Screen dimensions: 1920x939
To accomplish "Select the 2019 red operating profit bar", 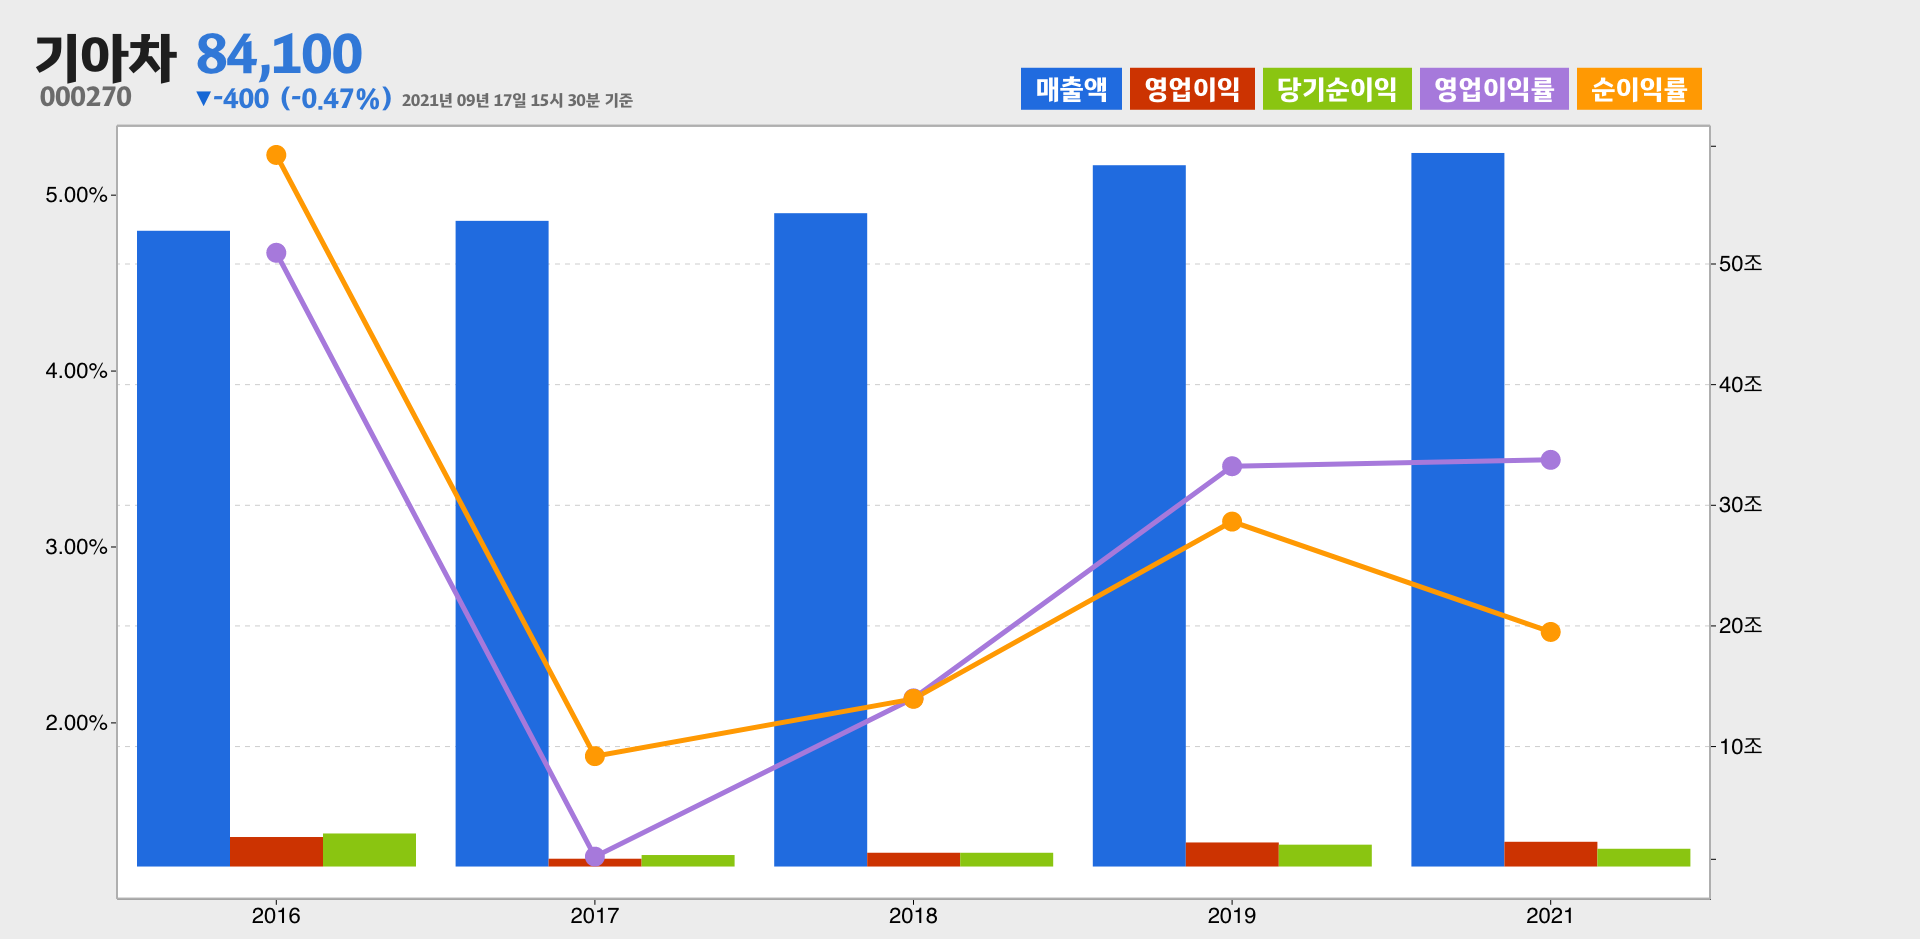I will (x=1232, y=854).
